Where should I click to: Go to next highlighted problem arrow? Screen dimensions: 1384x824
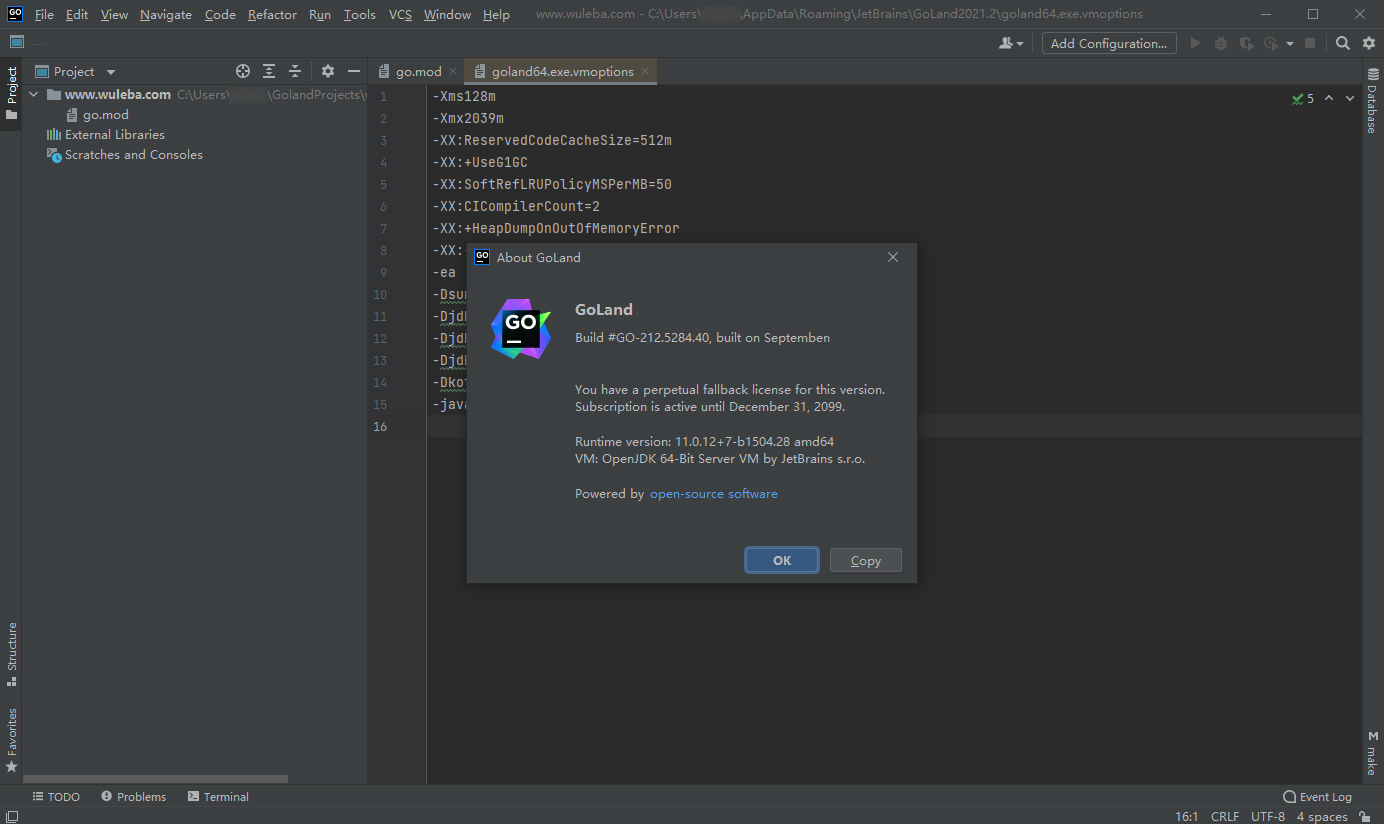(x=1350, y=99)
